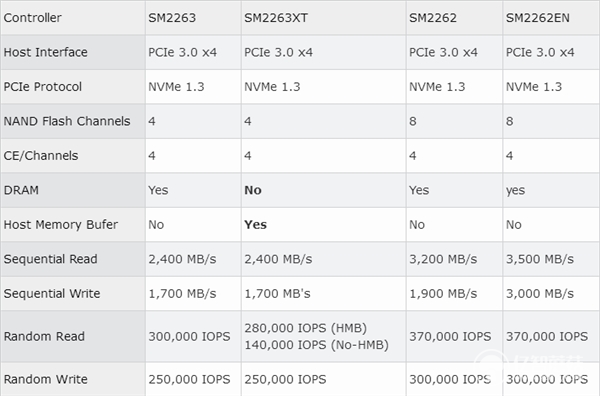Click the Random Read row label

(44, 337)
